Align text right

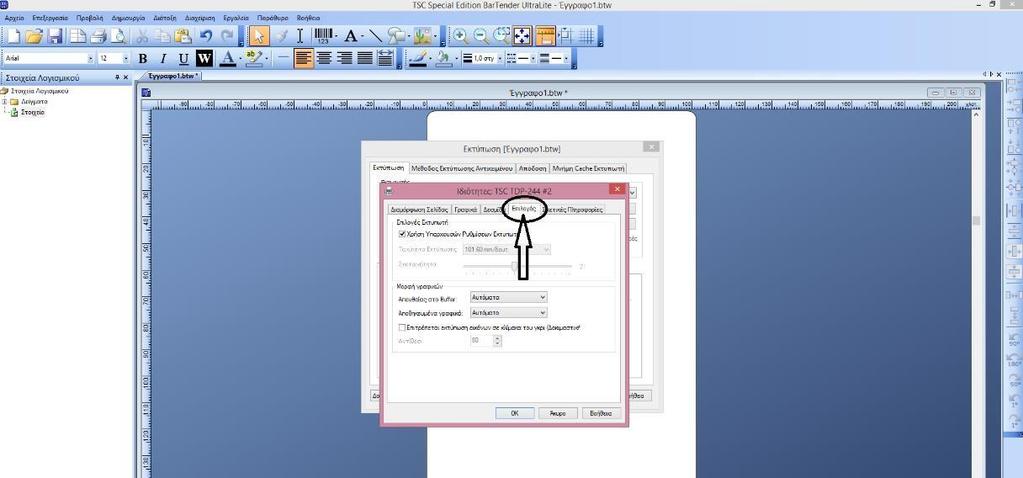[344, 59]
